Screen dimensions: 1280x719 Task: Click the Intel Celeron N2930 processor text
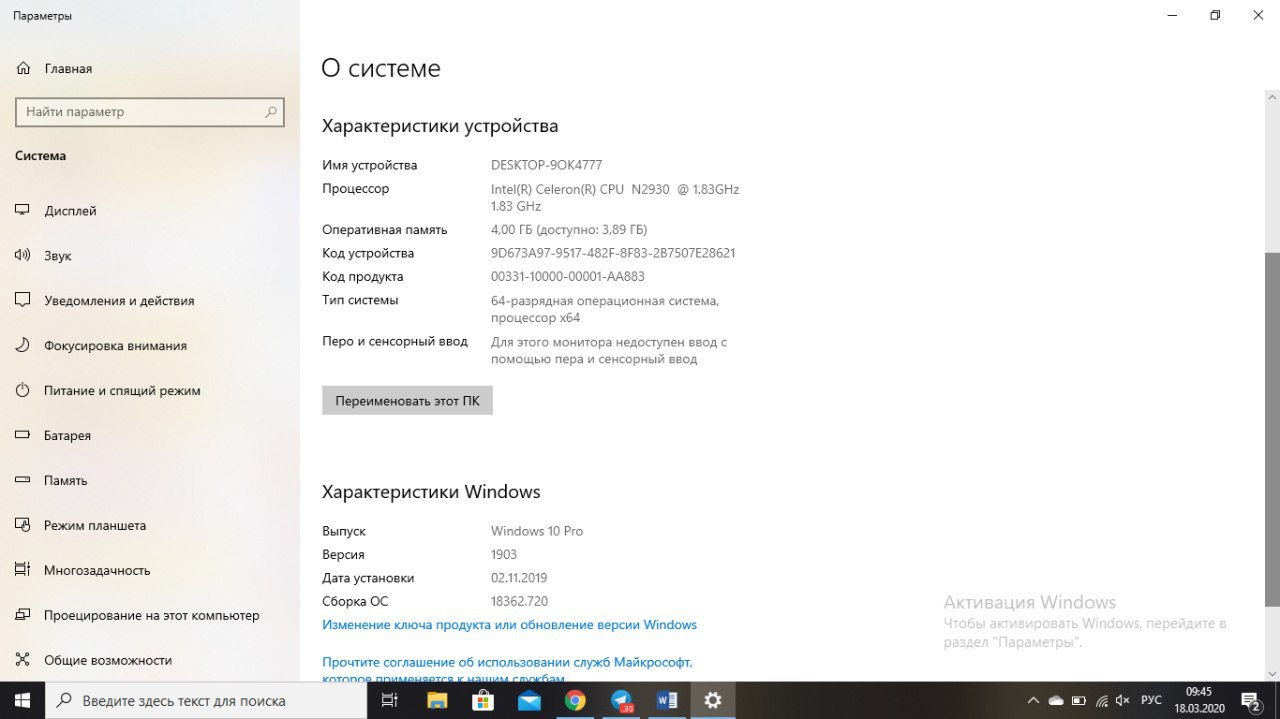615,197
